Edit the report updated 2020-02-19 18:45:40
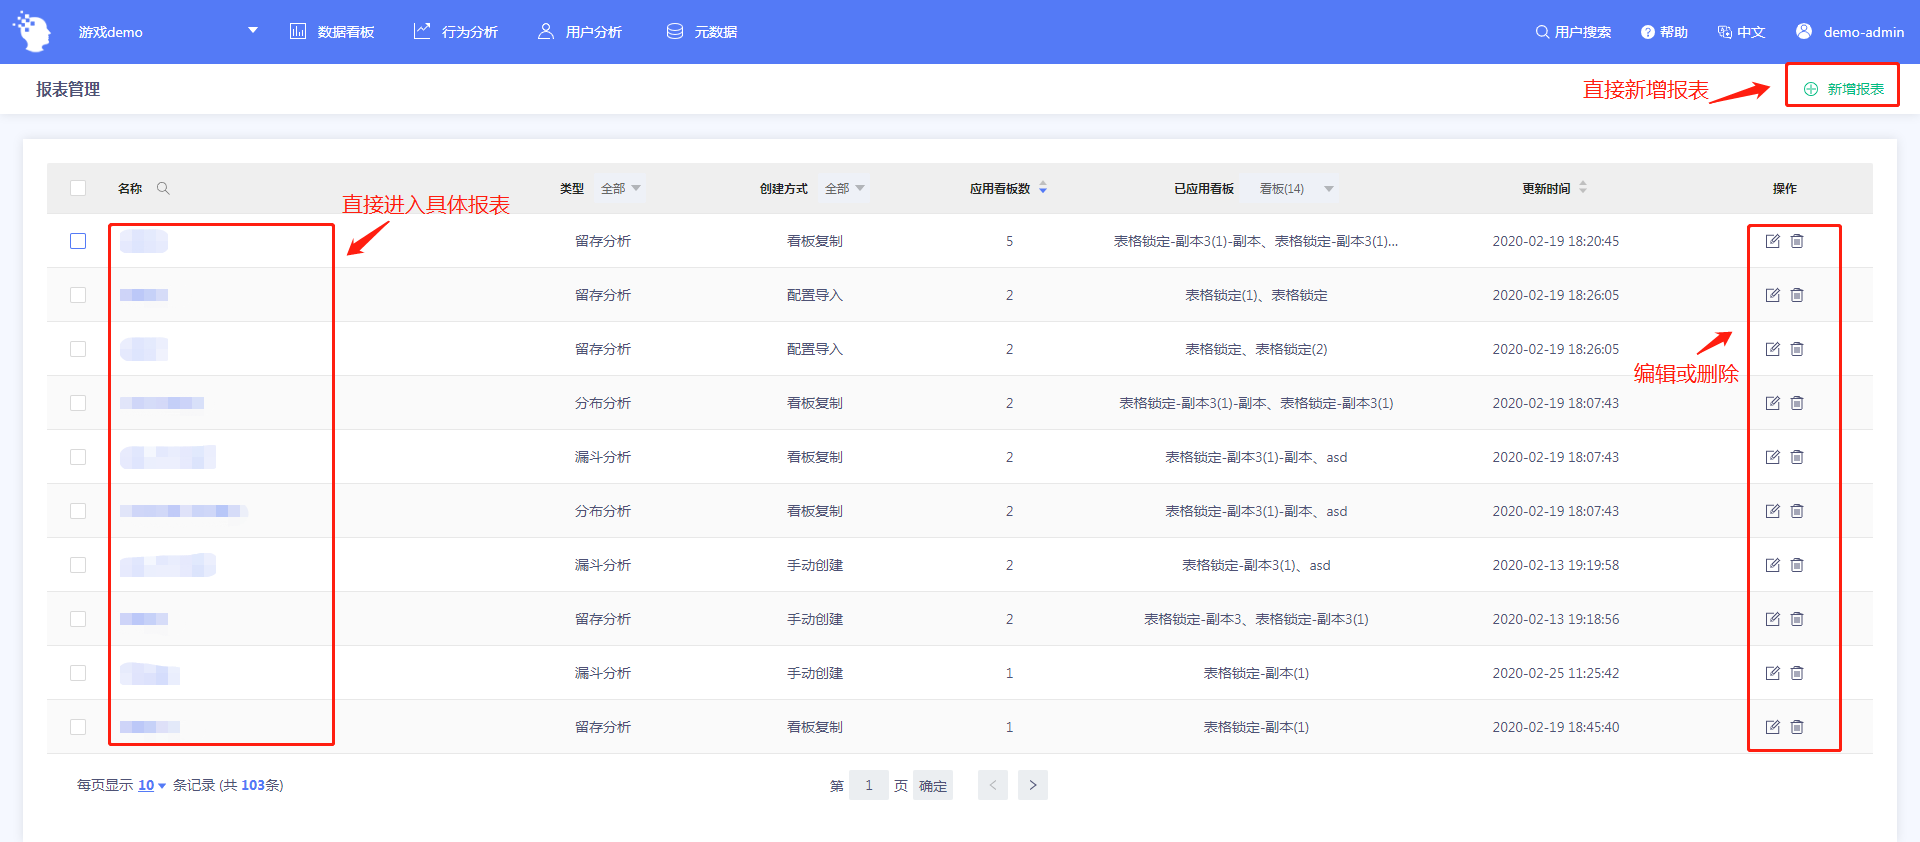The height and width of the screenshot is (842, 1920). [x=1772, y=727]
